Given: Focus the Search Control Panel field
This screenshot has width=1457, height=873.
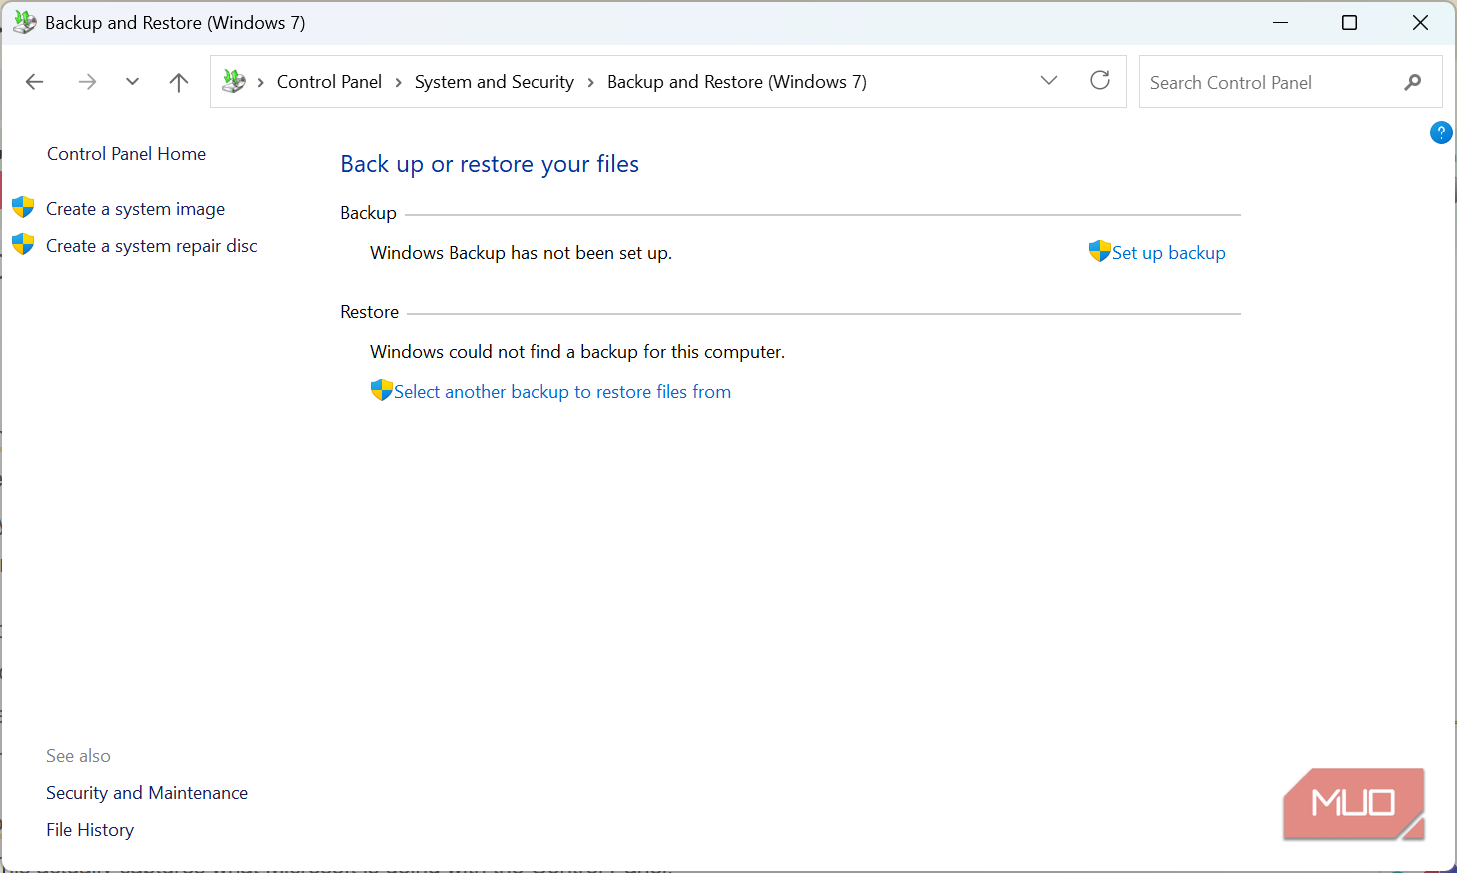Looking at the screenshot, I should click(x=1290, y=82).
